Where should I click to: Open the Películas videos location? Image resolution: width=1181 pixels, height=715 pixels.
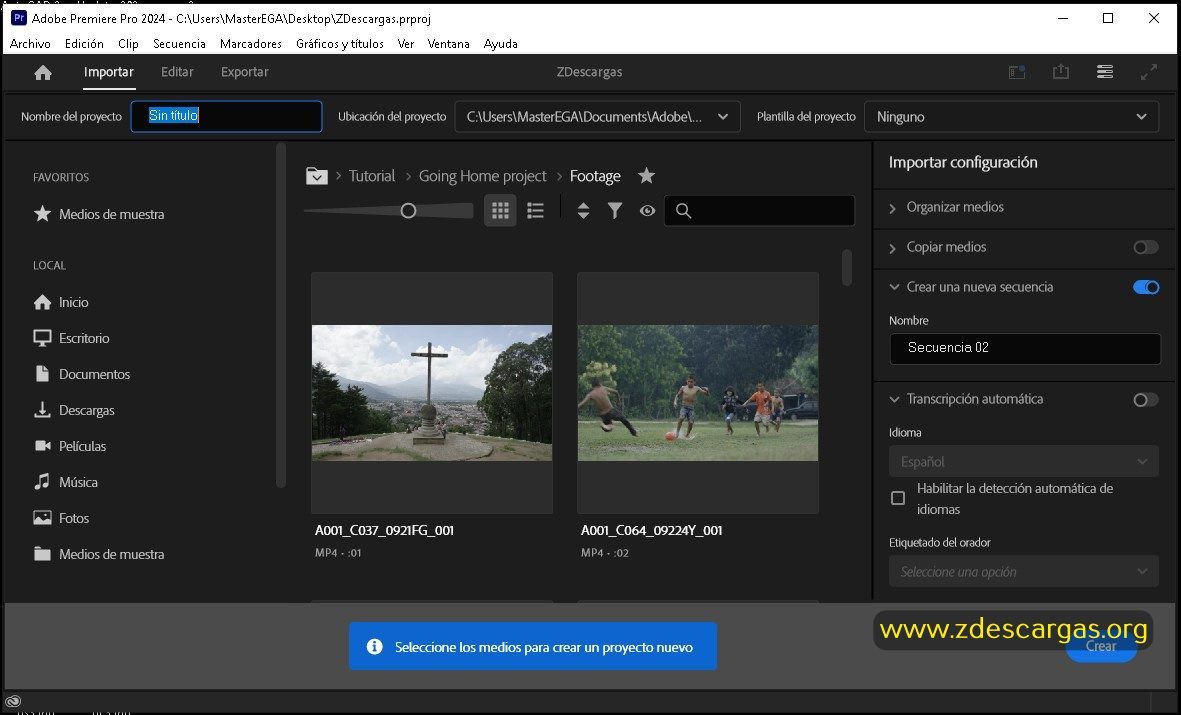point(70,446)
